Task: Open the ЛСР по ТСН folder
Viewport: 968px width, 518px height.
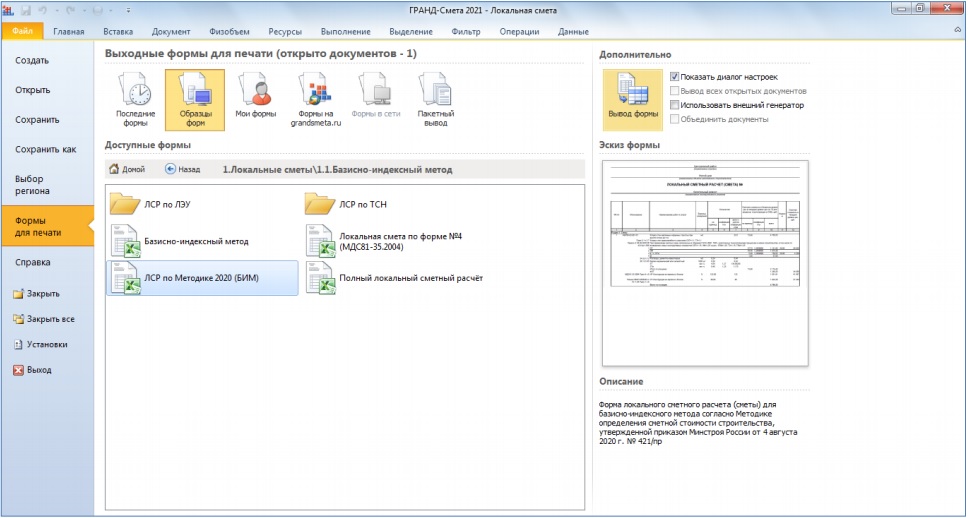Action: (x=345, y=204)
